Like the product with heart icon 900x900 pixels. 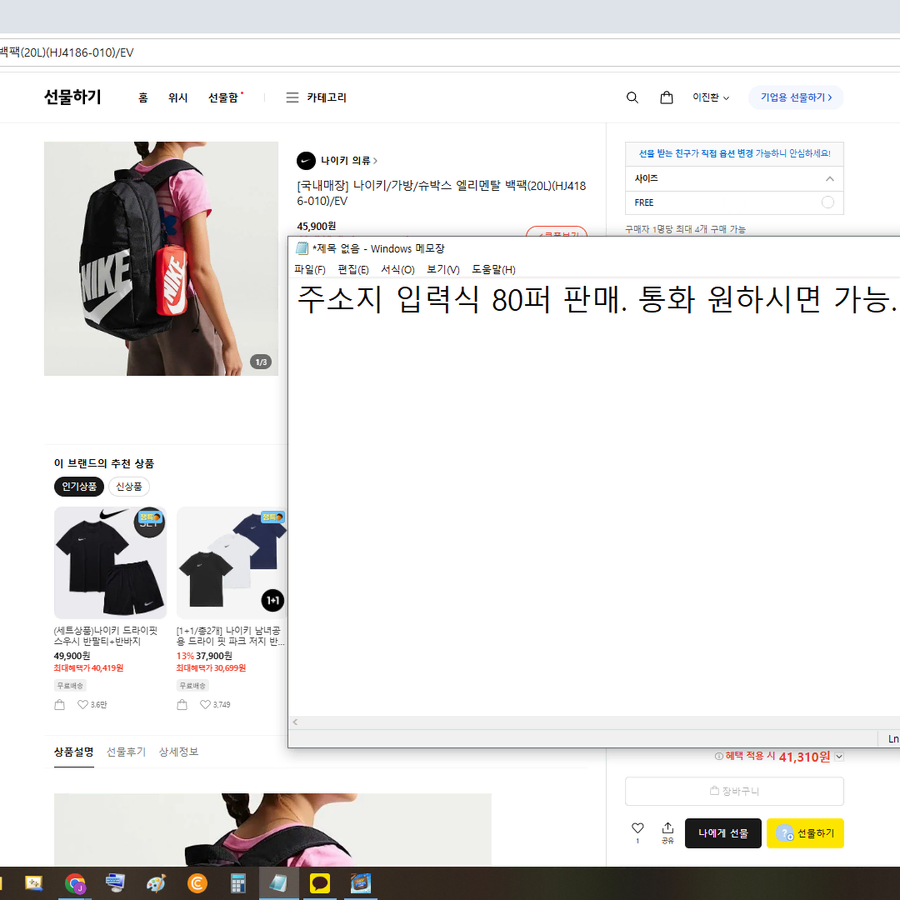tap(638, 828)
